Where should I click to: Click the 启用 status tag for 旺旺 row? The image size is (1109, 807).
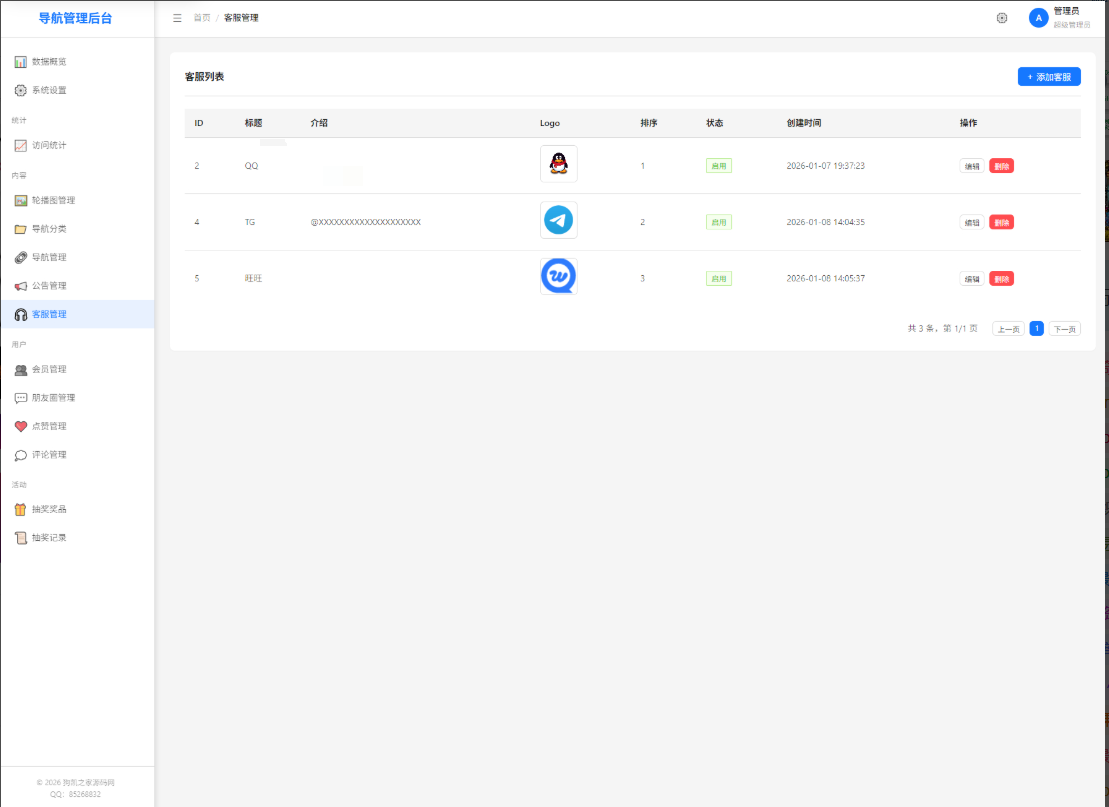pyautogui.click(x=718, y=279)
